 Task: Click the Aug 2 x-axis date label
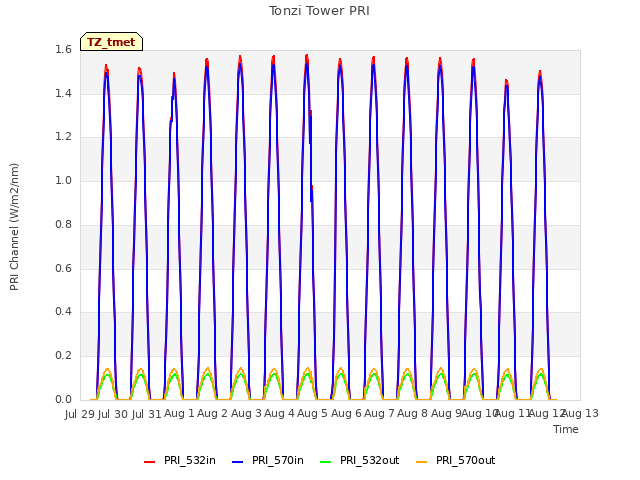[212, 414]
